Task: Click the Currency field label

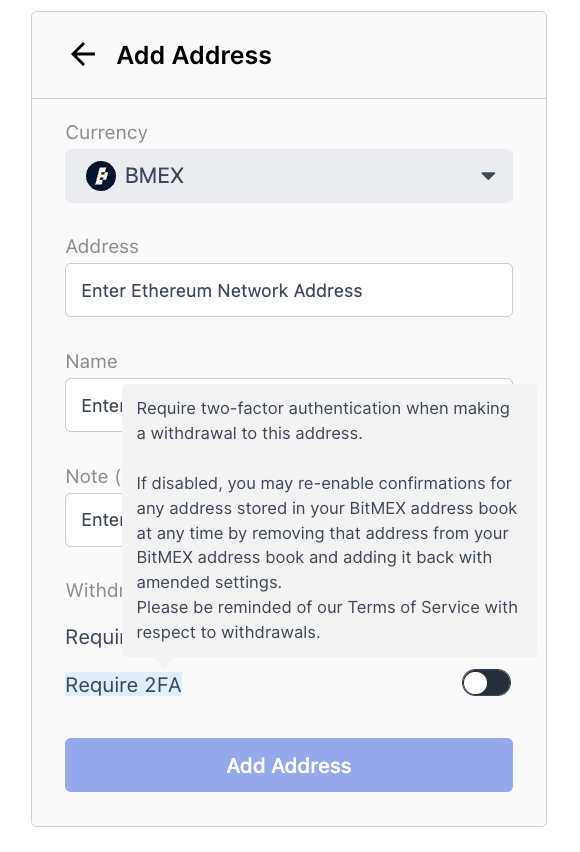Action: (x=107, y=133)
